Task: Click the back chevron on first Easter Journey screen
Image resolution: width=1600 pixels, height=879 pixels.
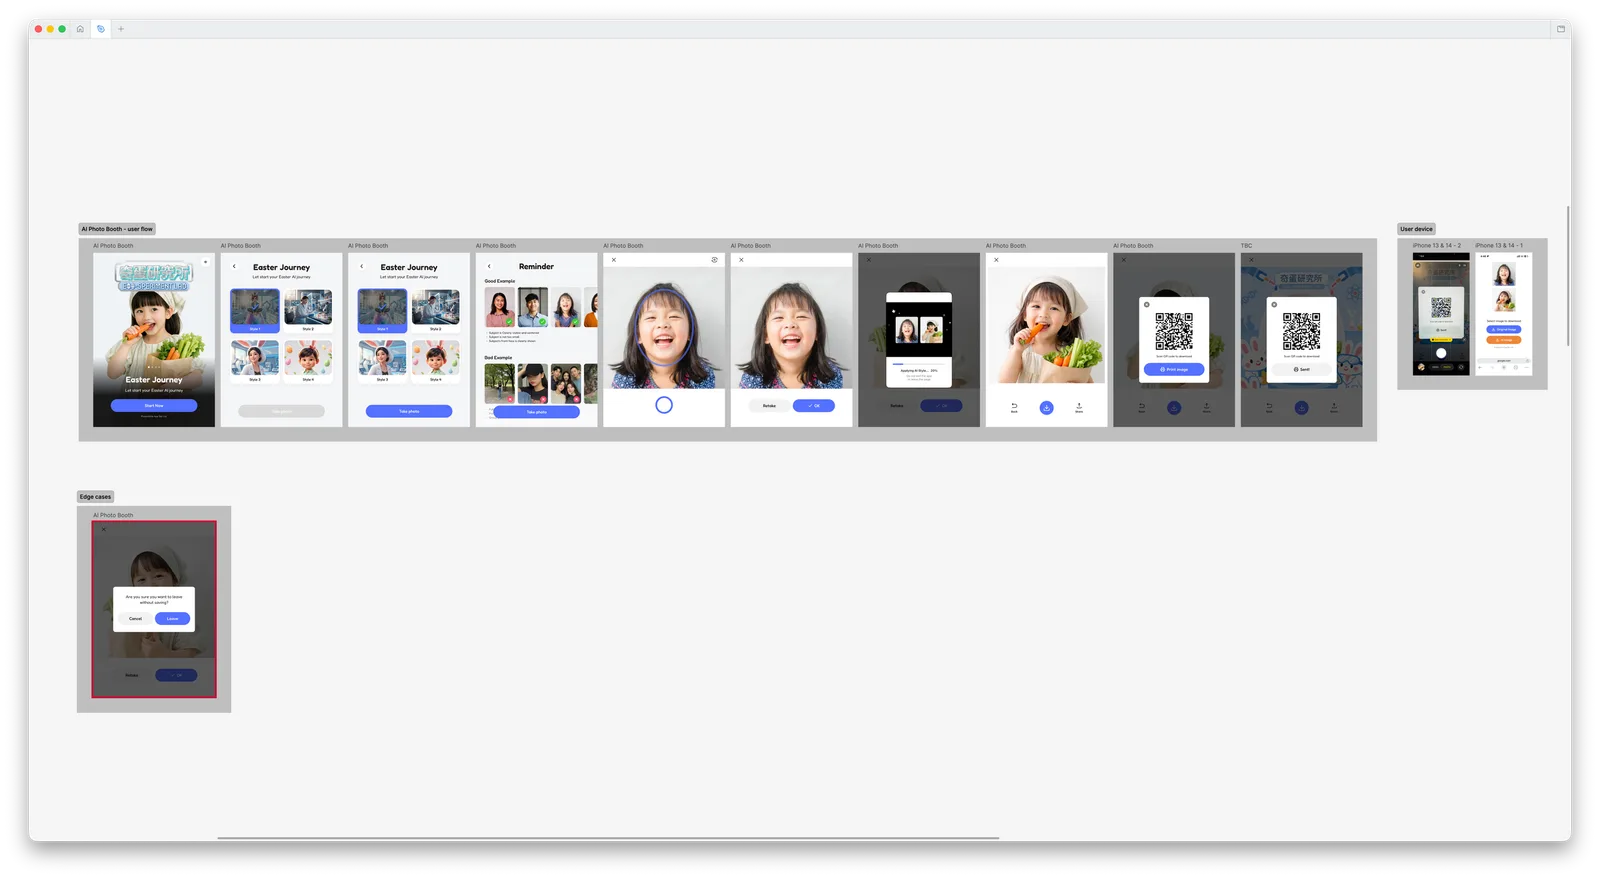Action: (x=234, y=266)
